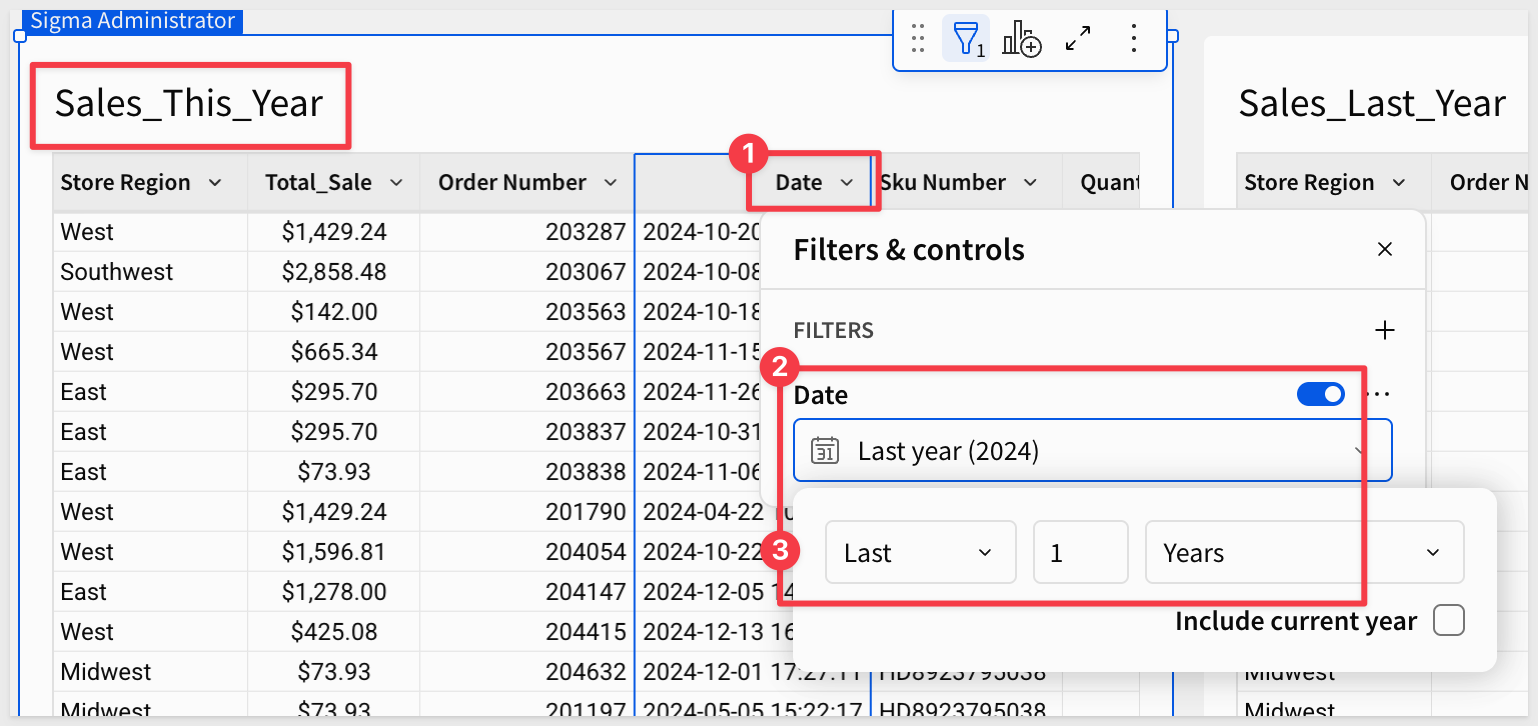
Task: Select the Sales_Last_Year table title
Action: click(1371, 104)
